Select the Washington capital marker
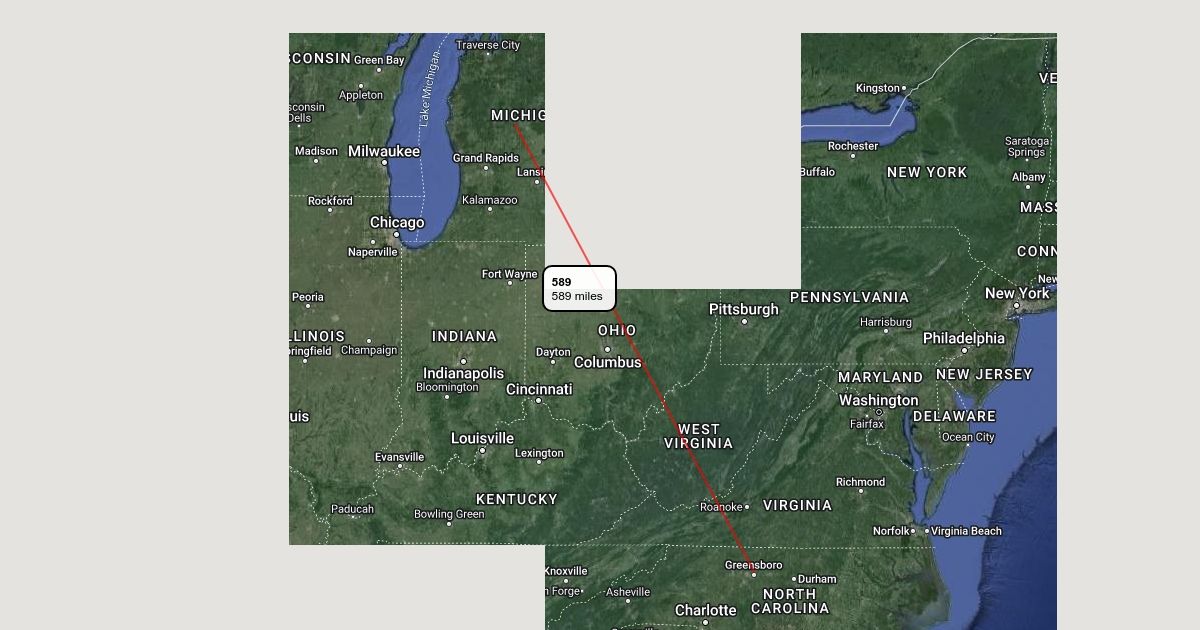1200x630 pixels. pyautogui.click(x=879, y=412)
